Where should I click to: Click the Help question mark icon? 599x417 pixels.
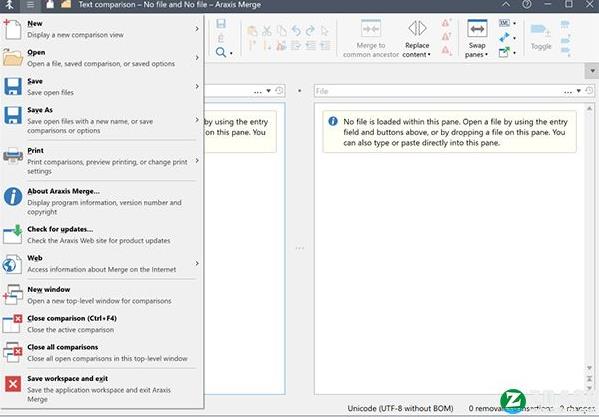(527, 5)
